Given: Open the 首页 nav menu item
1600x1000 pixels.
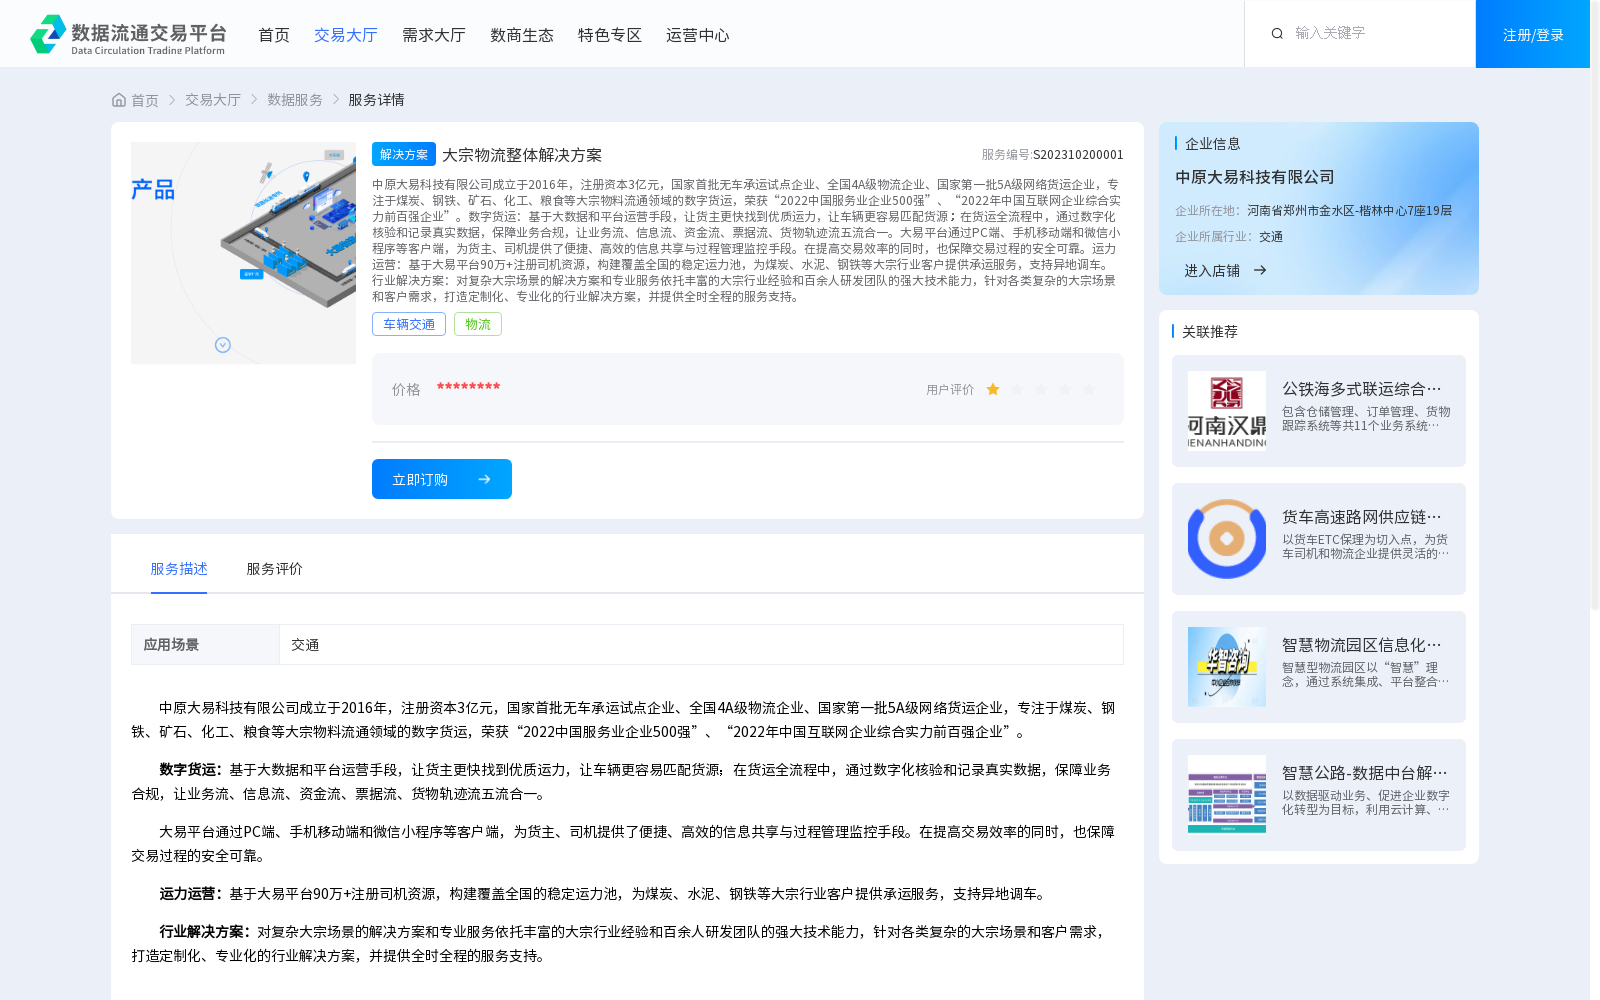Looking at the screenshot, I should (x=274, y=35).
